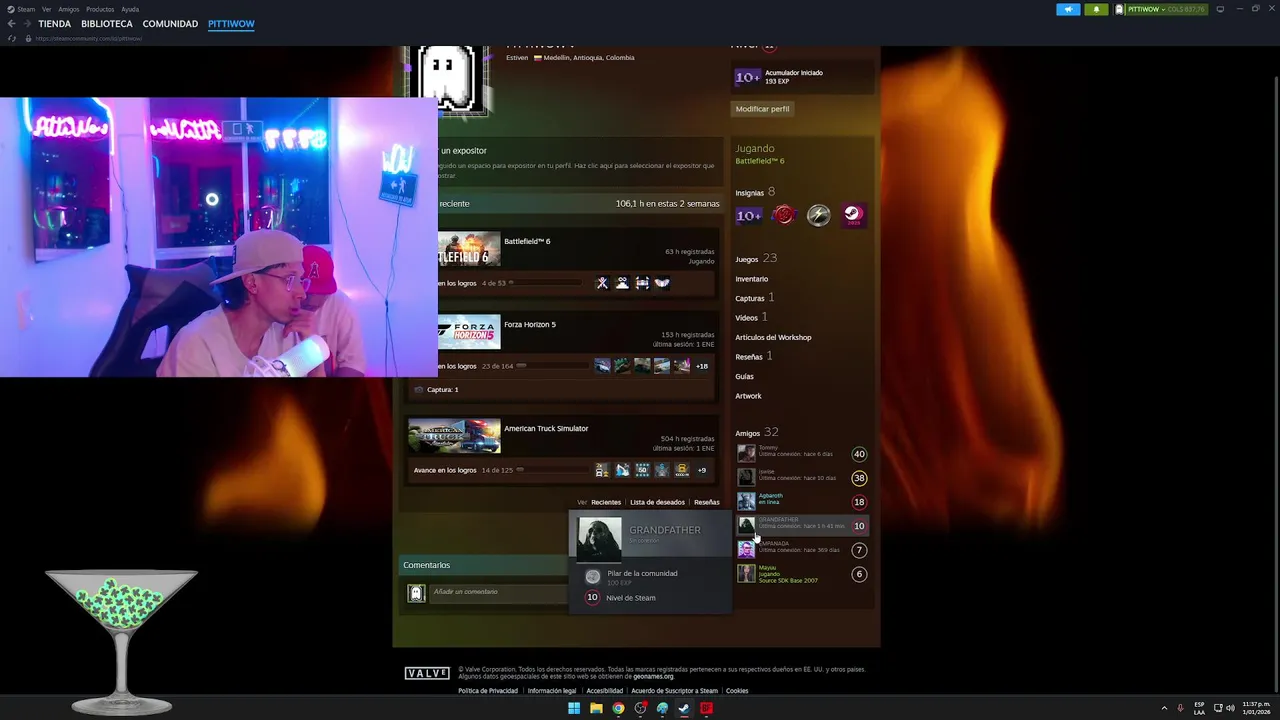Open Mayuu's friend entry
1280x720 pixels.
[x=802, y=573]
